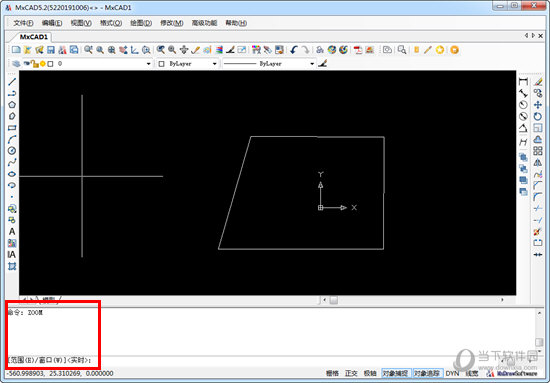Open the 高级功能 menu
Image resolution: width=550 pixels, height=383 pixels.
[204, 23]
